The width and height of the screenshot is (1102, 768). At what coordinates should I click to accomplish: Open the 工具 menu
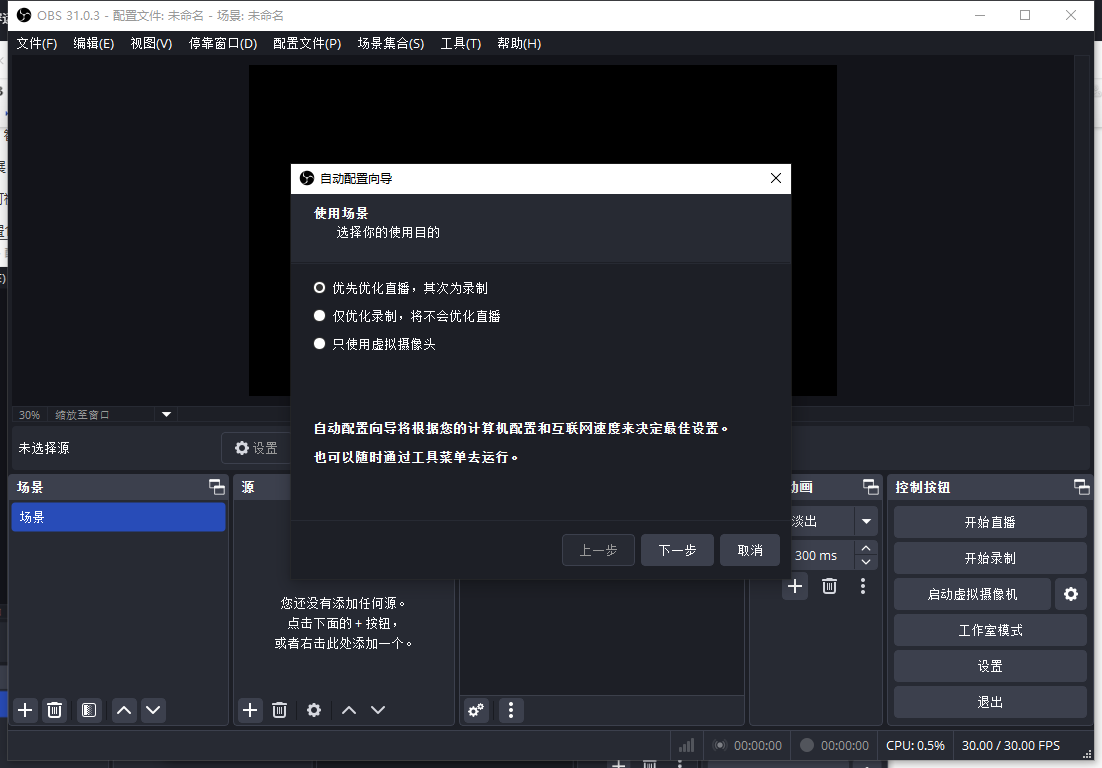coord(460,43)
